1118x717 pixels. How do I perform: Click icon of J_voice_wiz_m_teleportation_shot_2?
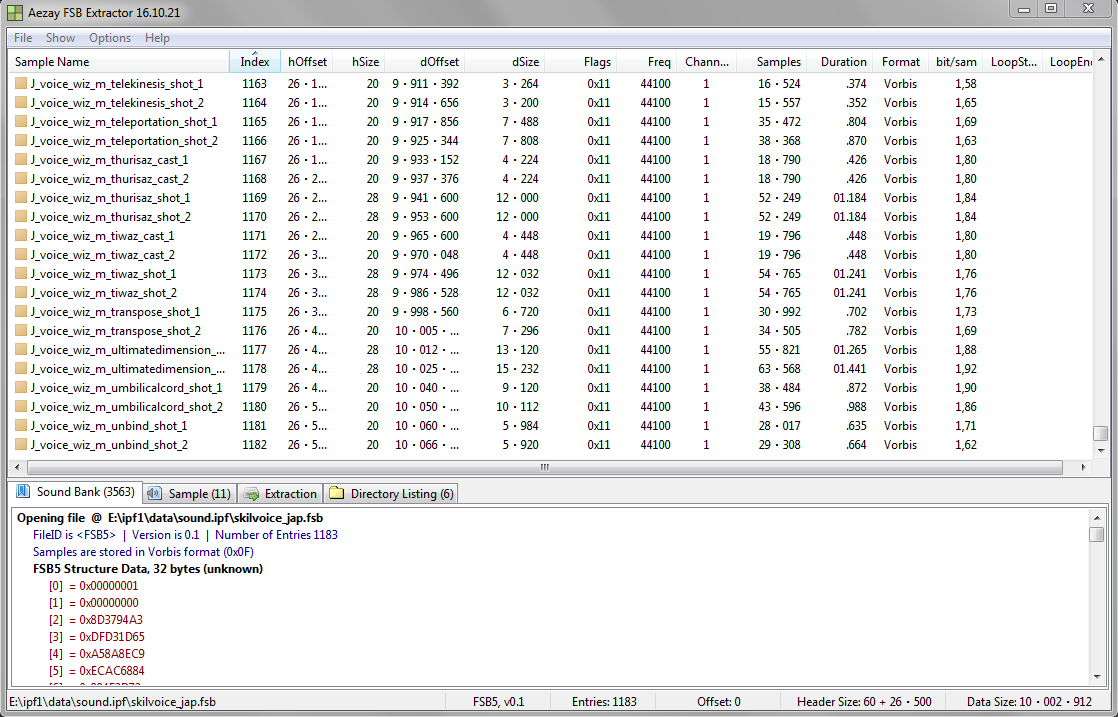tap(21, 140)
